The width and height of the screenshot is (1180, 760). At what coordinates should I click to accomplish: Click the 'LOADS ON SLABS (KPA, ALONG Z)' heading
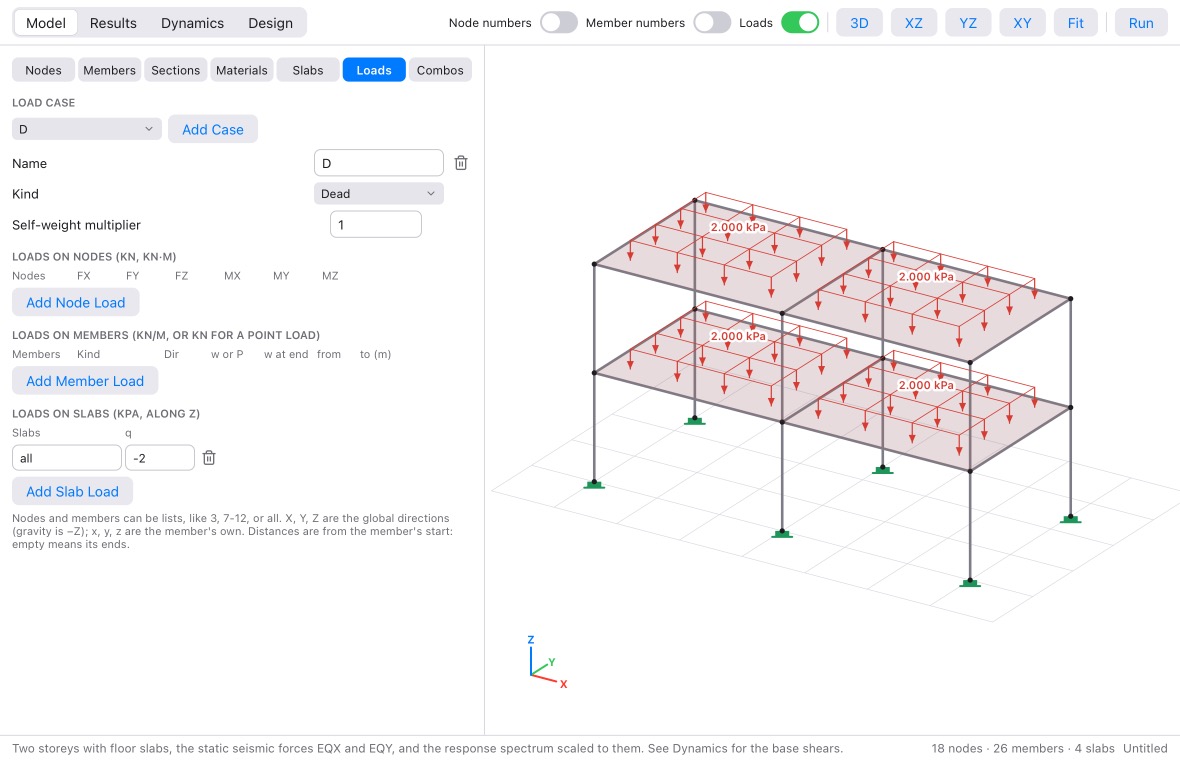click(x=106, y=413)
